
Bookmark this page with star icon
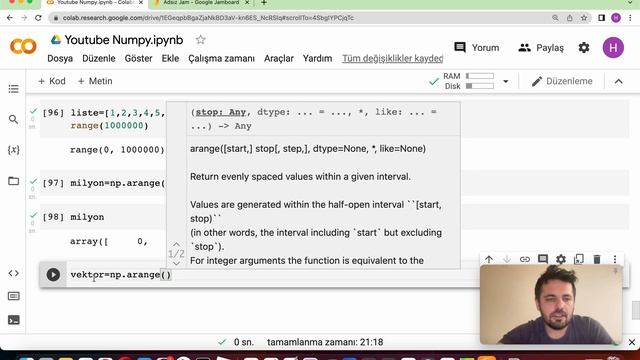[x=584, y=18]
